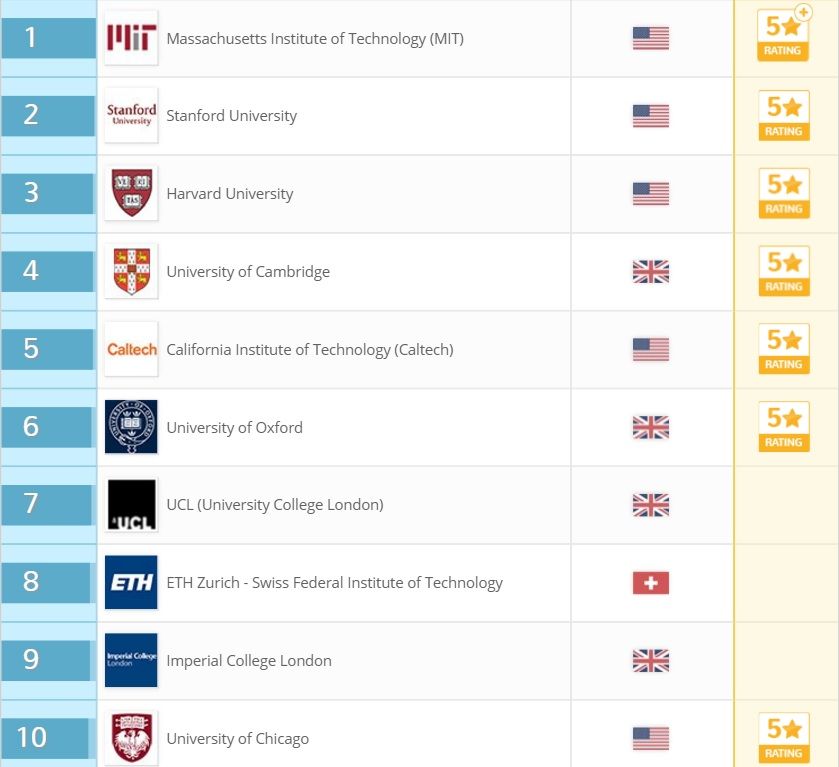
Task: Click the UCL black logo
Action: [x=131, y=505]
